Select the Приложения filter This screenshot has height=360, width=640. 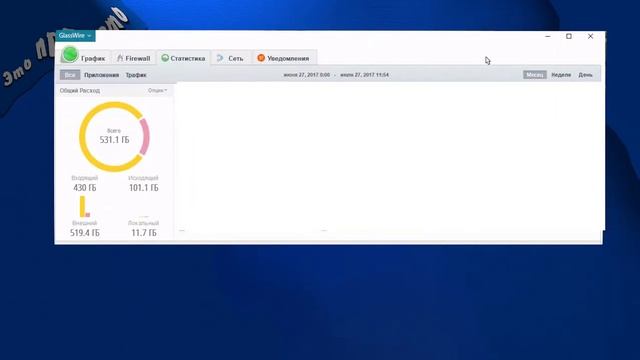pos(101,75)
